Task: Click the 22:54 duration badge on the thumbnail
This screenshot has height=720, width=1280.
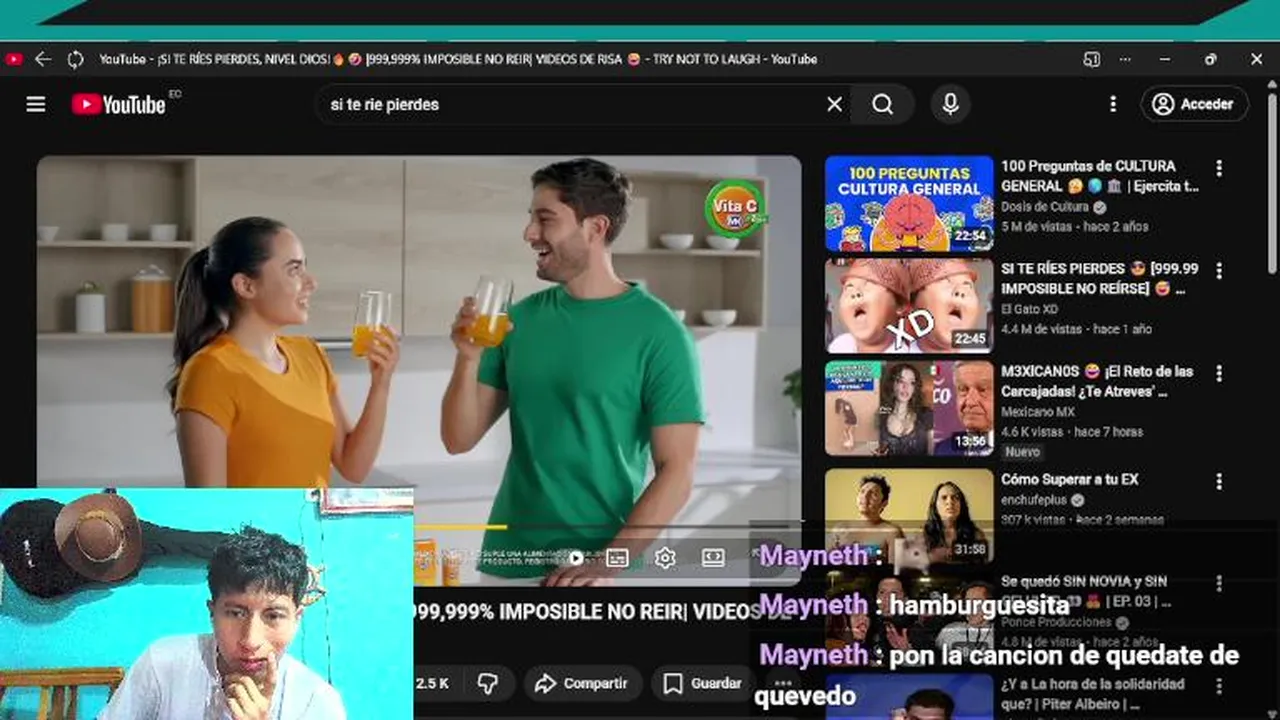Action: (971, 236)
